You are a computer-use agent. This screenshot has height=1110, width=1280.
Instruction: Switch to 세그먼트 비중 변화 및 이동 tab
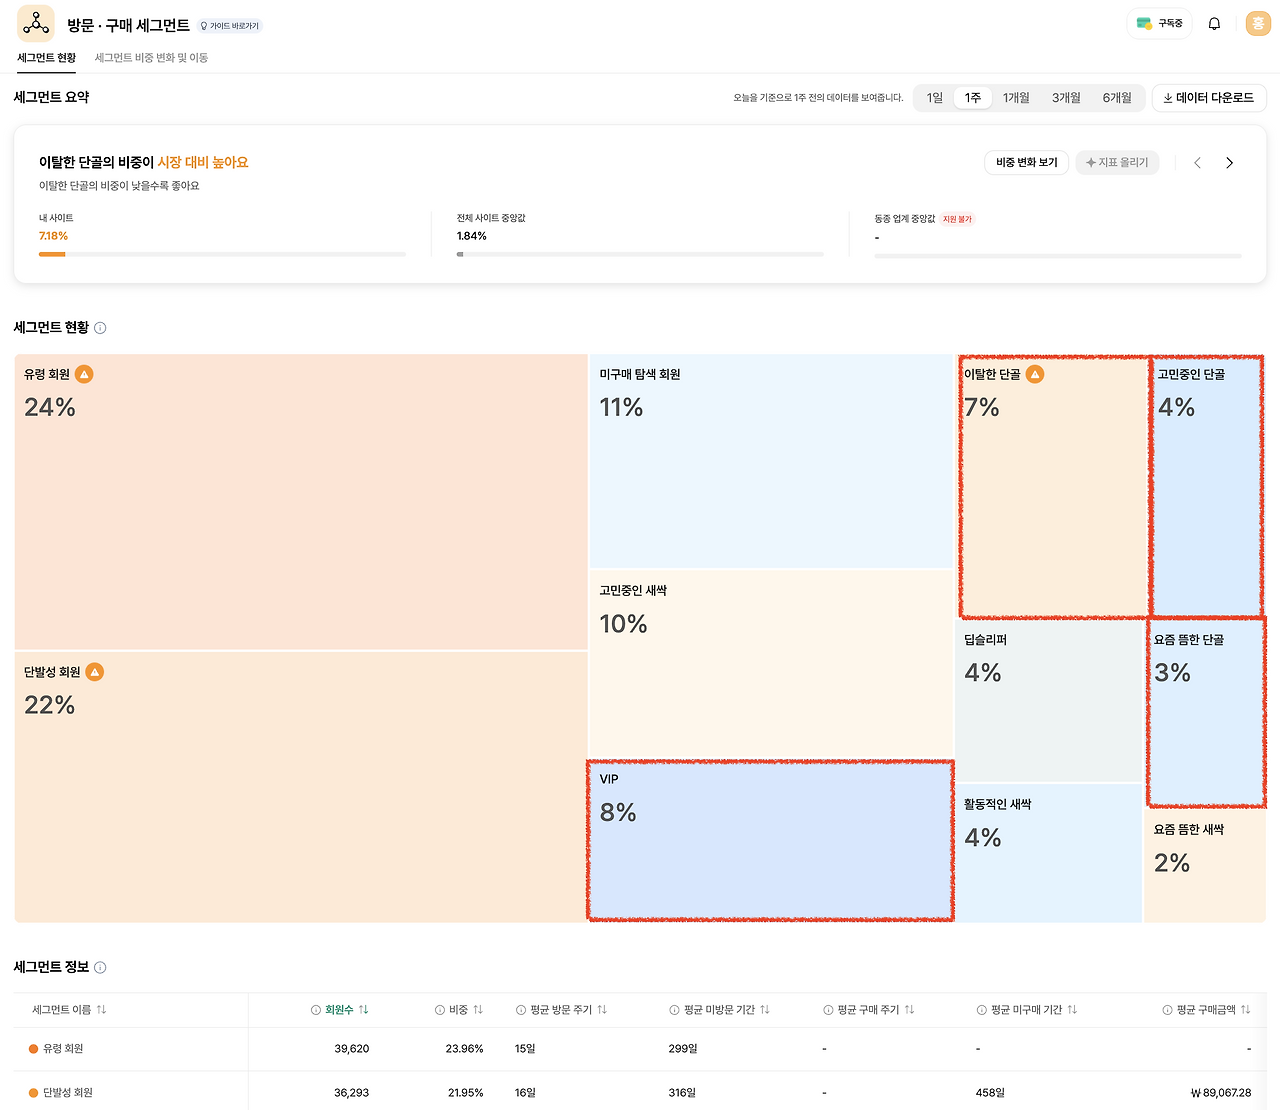(151, 58)
